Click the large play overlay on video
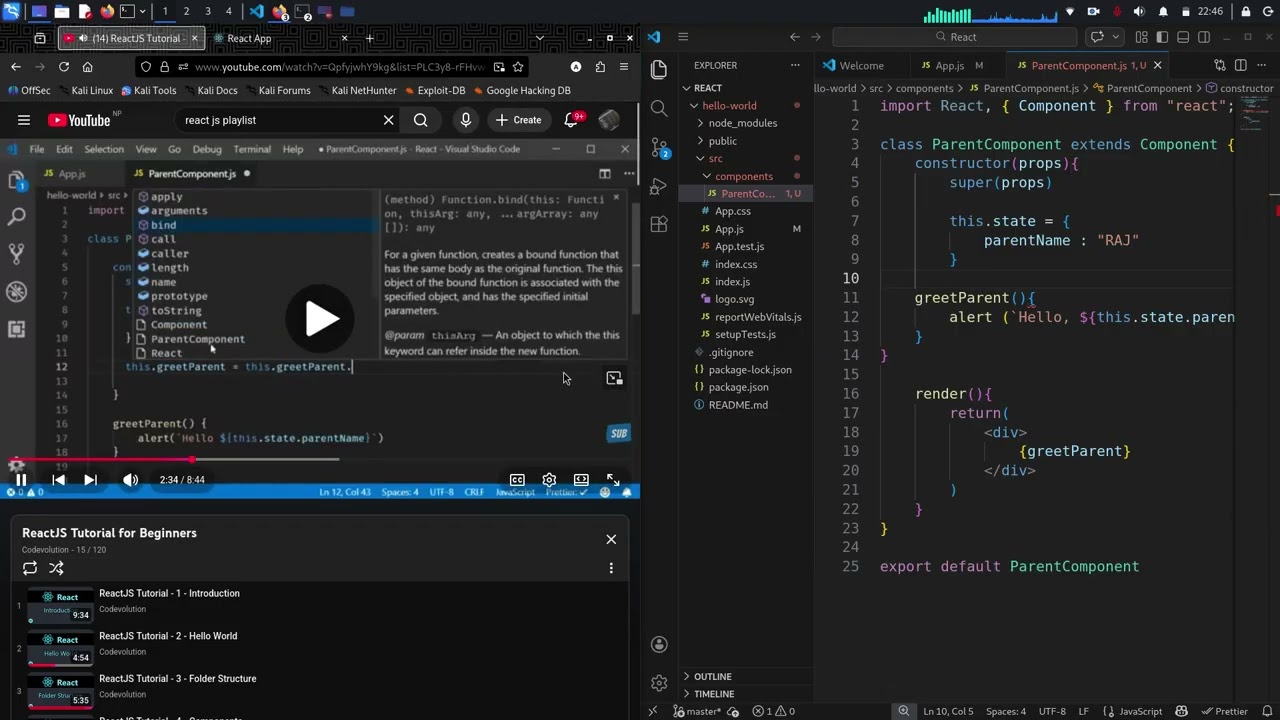Image resolution: width=1280 pixels, height=720 pixels. pyautogui.click(x=320, y=319)
